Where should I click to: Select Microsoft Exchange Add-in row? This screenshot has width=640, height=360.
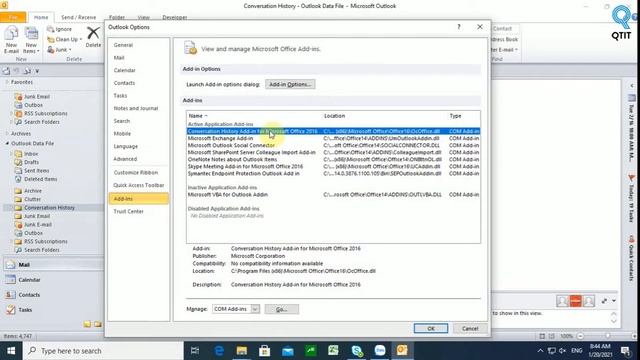click(x=333, y=138)
